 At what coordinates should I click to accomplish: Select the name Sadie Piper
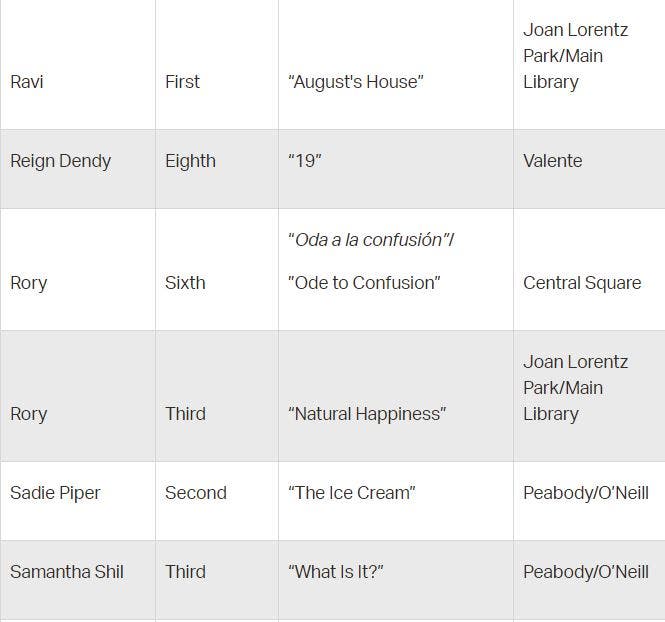coord(58,493)
